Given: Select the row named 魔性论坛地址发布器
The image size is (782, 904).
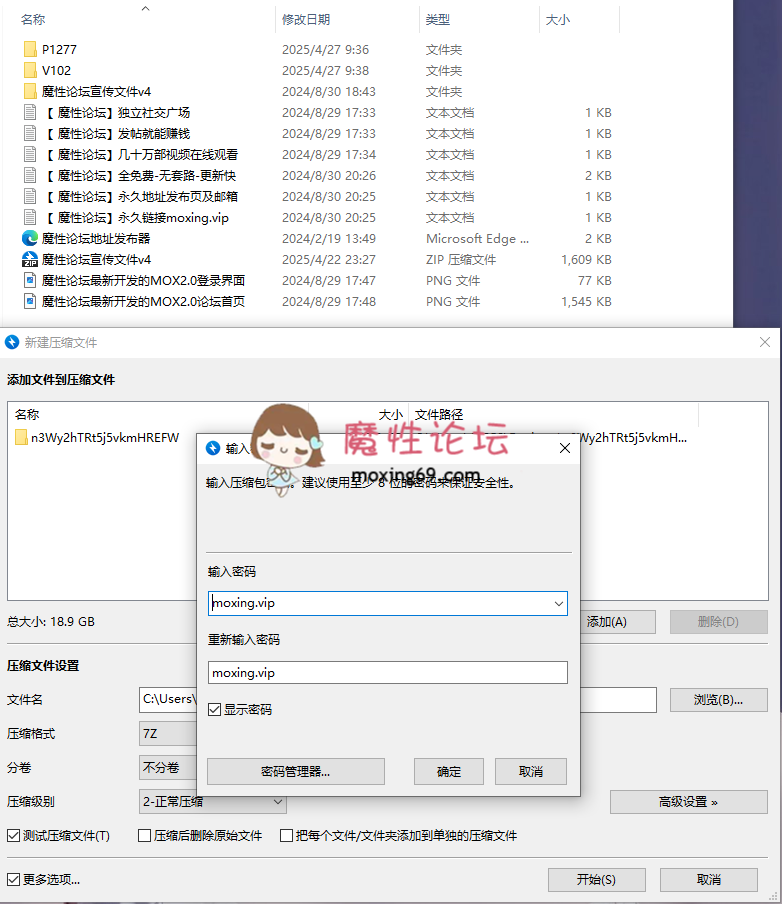Looking at the screenshot, I should 96,239.
